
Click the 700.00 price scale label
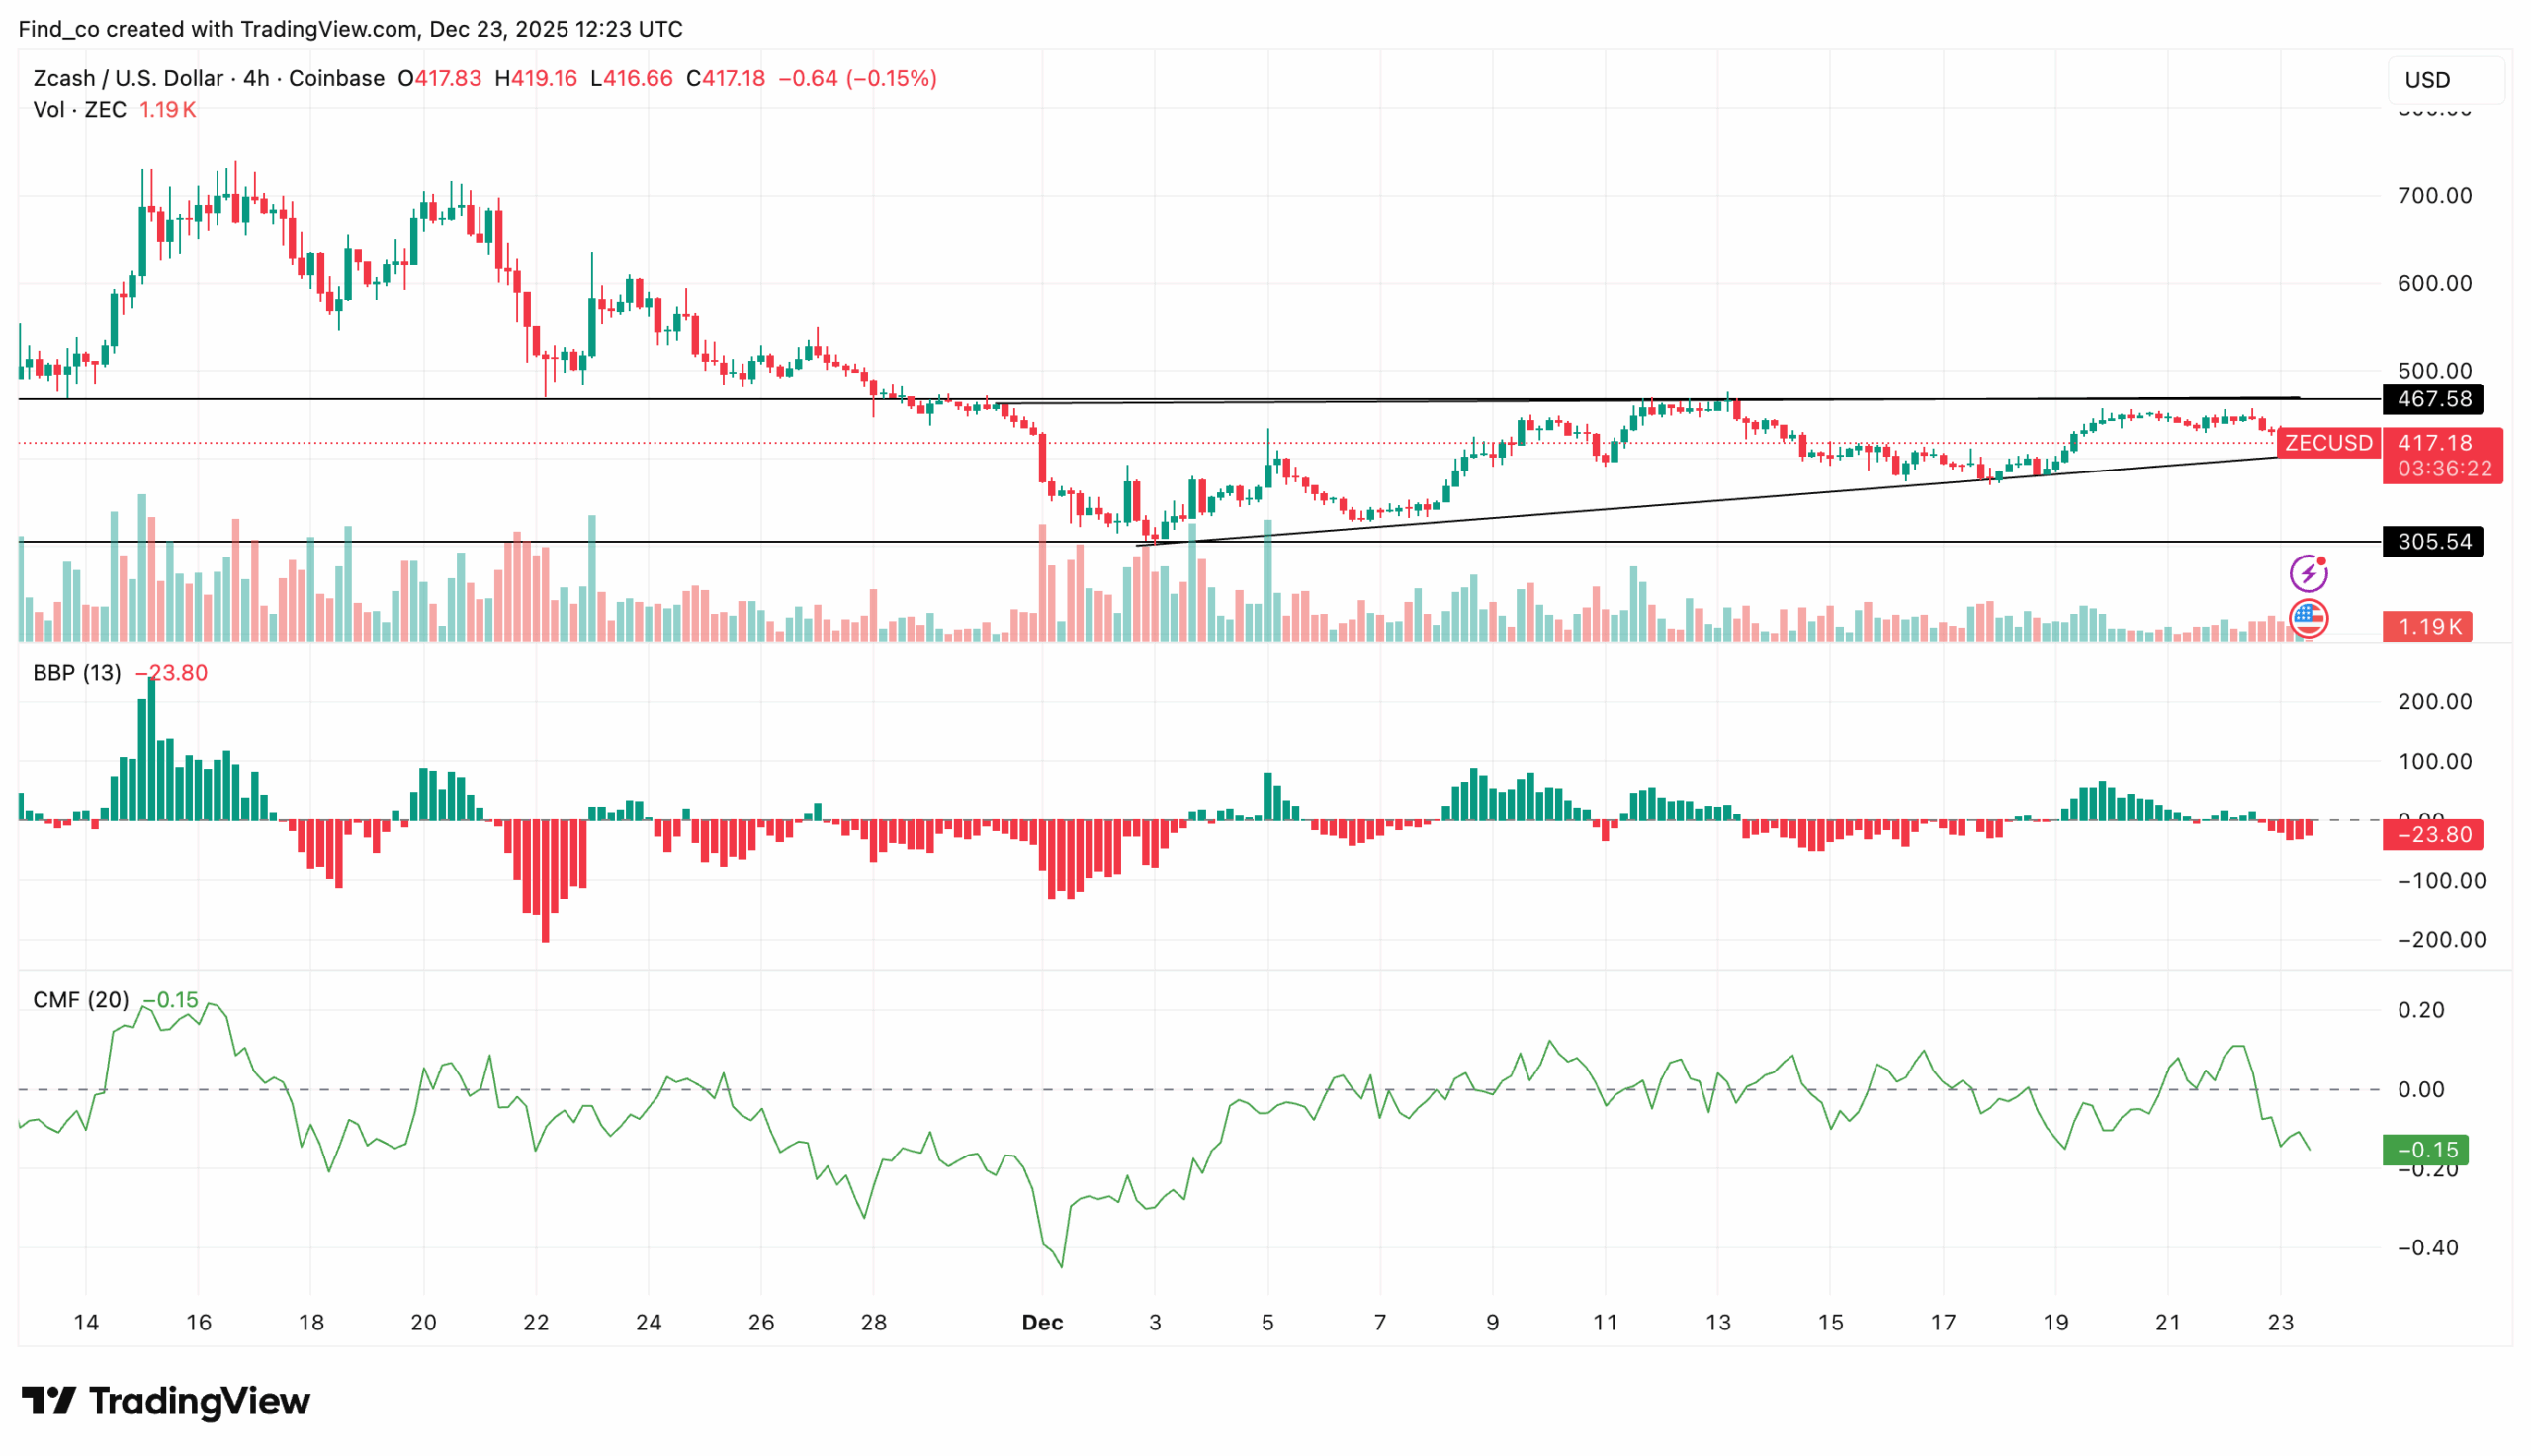[x=2433, y=195]
